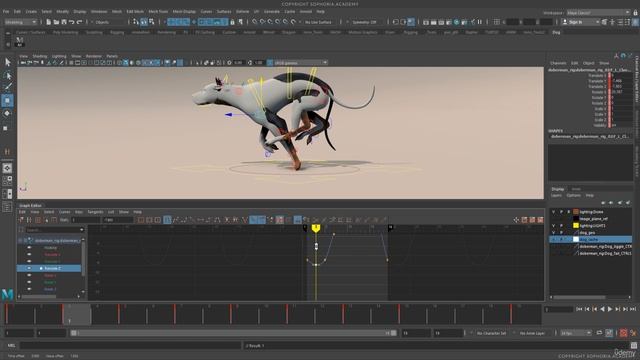Click the Open Scene folder icon
This screenshot has width=640, height=360.
coord(56,22)
